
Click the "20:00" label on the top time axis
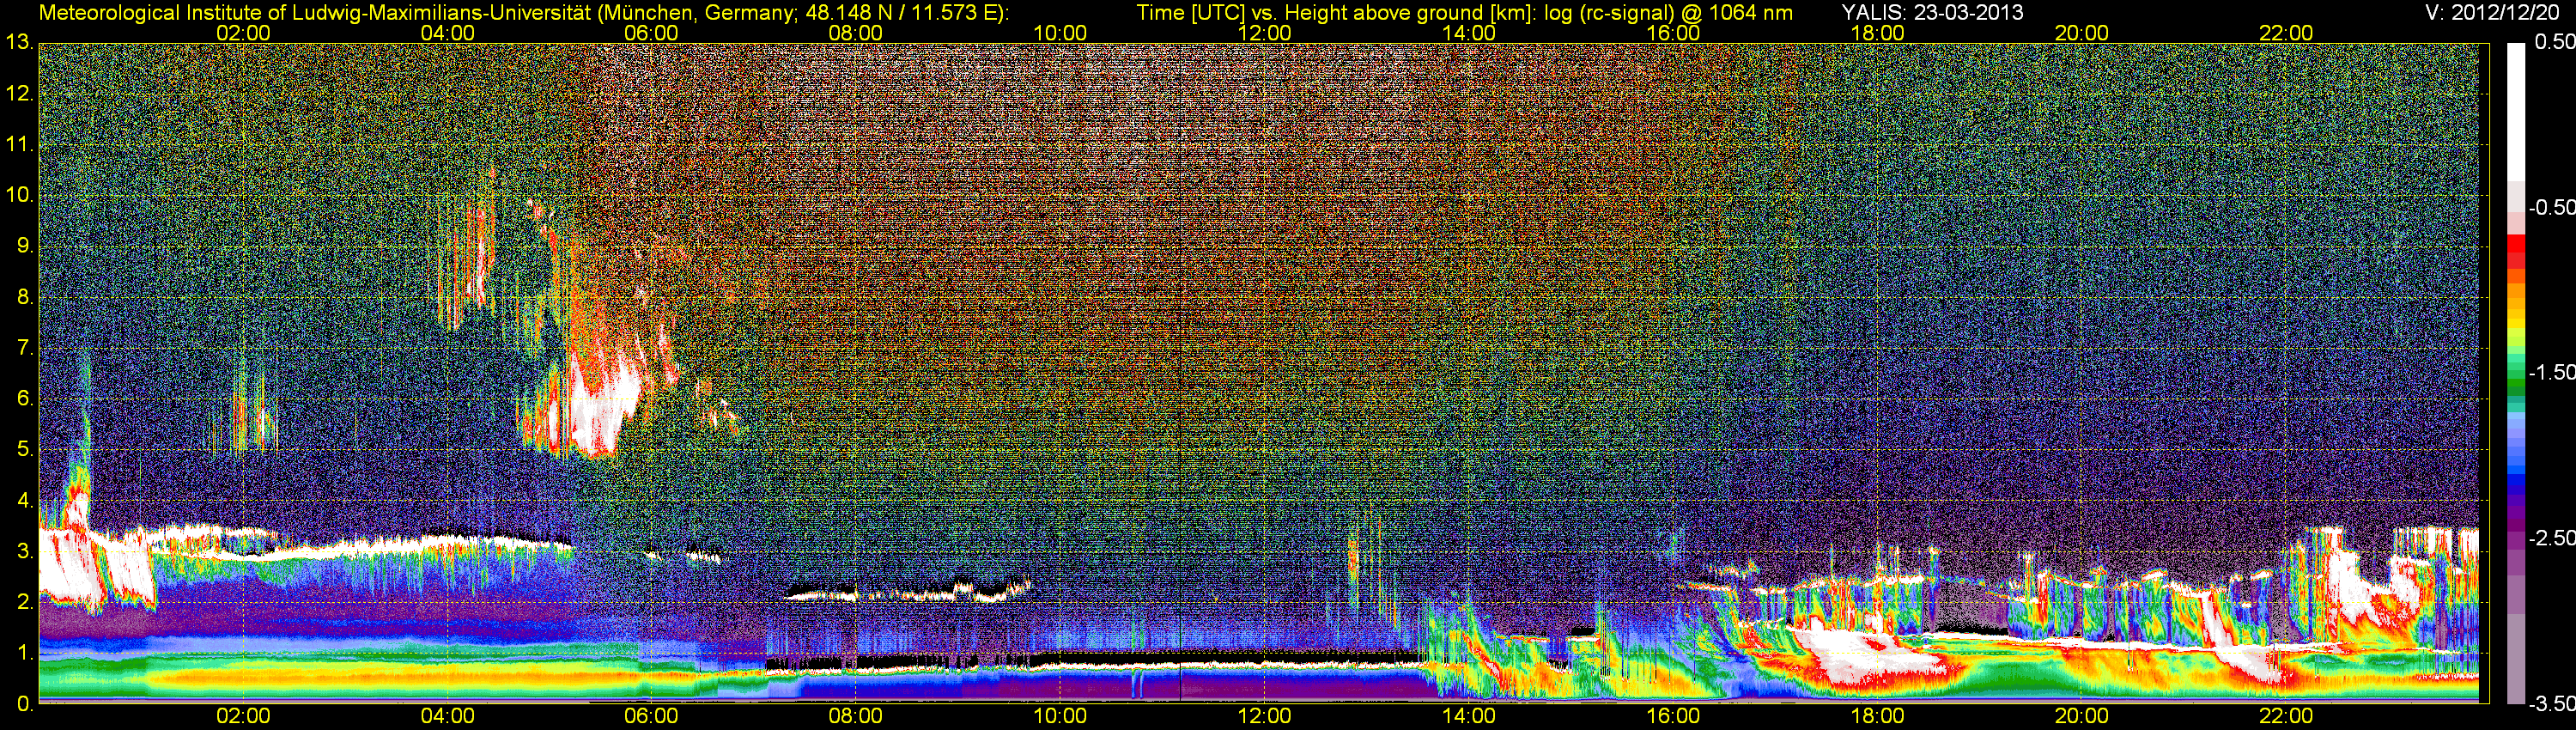pyautogui.click(x=2082, y=33)
